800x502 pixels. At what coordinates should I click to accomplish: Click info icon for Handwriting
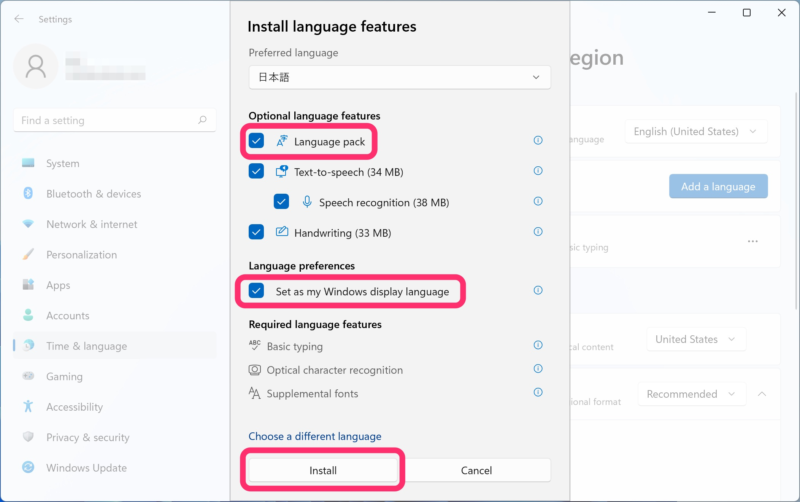(538, 232)
